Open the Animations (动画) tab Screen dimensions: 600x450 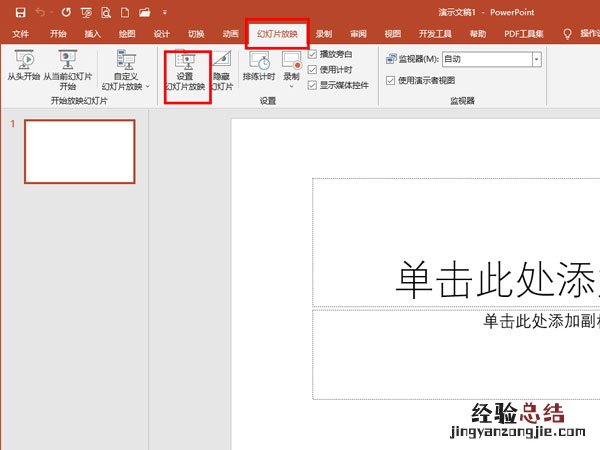(x=230, y=33)
